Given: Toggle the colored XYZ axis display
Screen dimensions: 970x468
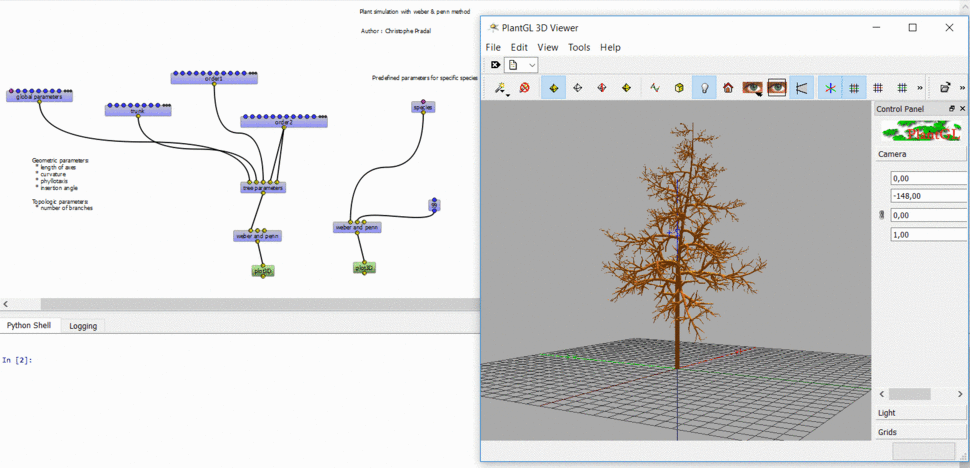Looking at the screenshot, I should tap(830, 88).
